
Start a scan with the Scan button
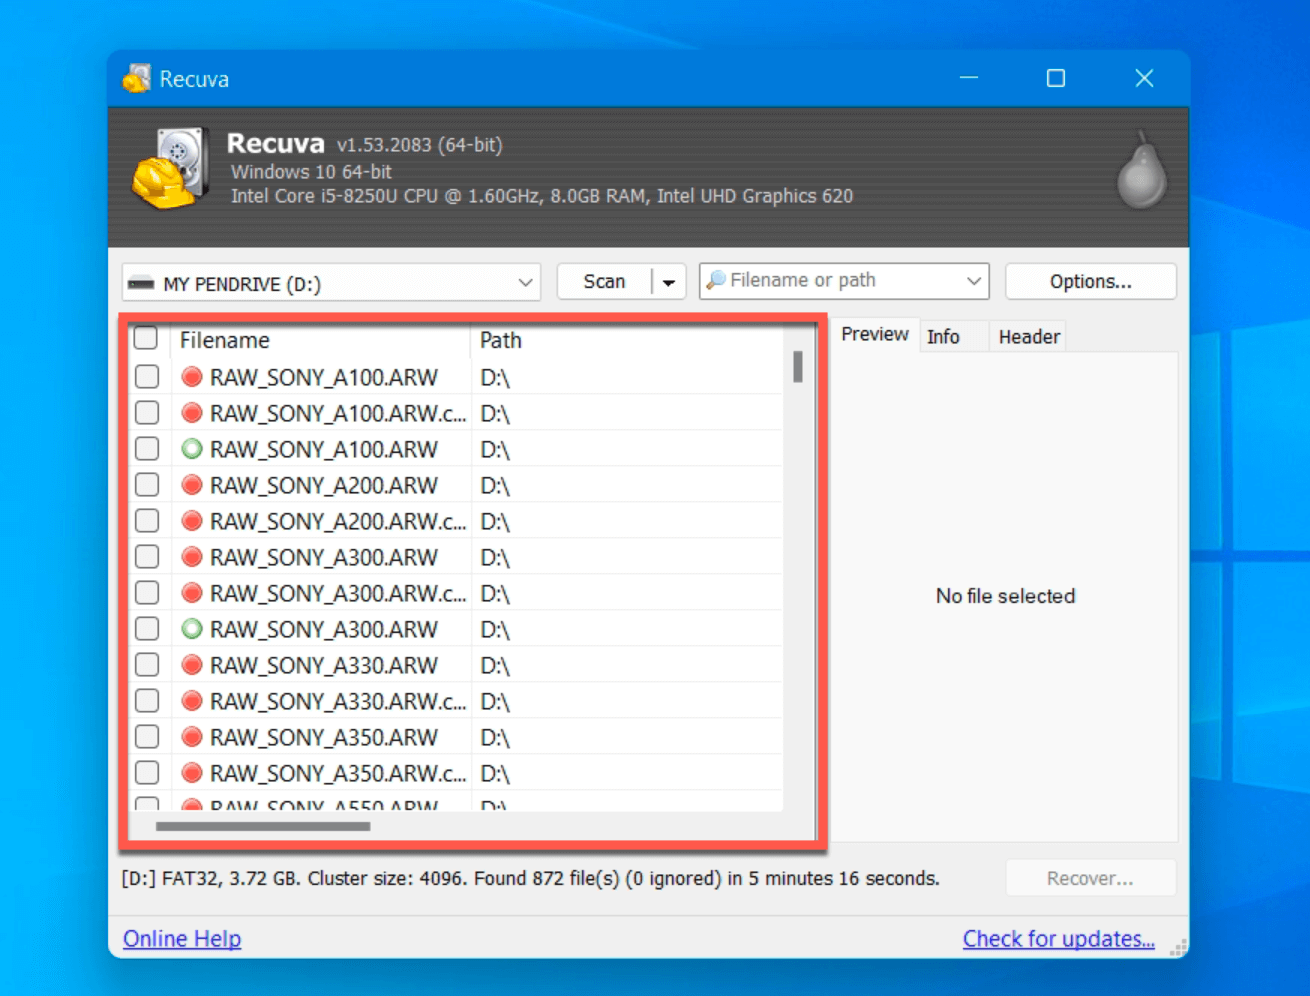click(x=604, y=282)
